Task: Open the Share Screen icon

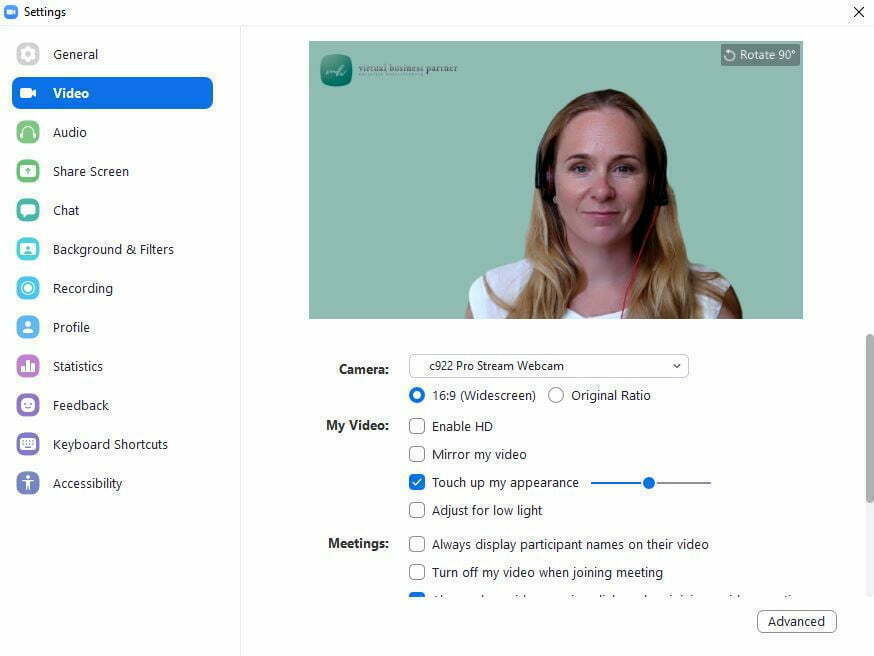Action: [28, 171]
